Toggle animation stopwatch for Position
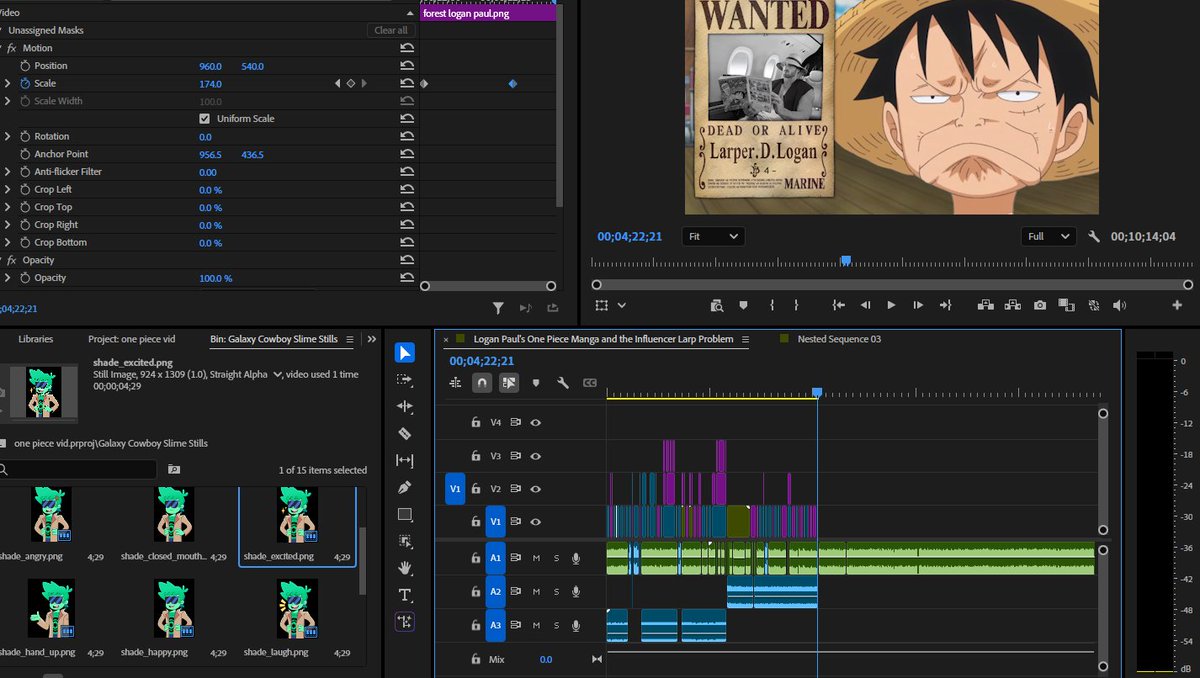Viewport: 1200px width, 678px height. 25,66
